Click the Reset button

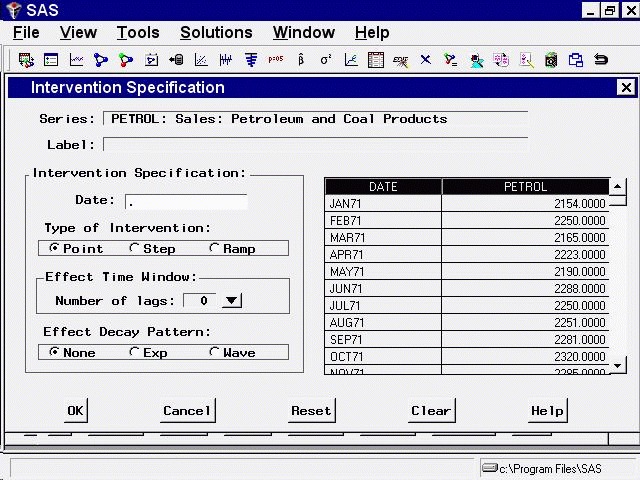(311, 410)
